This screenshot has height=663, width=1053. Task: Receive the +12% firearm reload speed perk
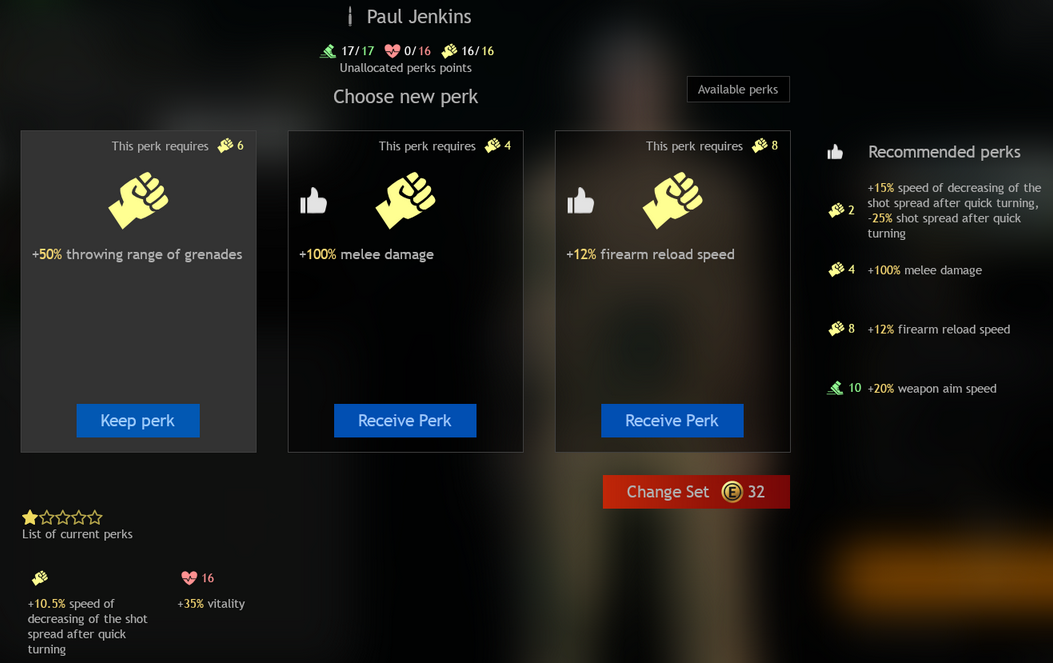[672, 421]
